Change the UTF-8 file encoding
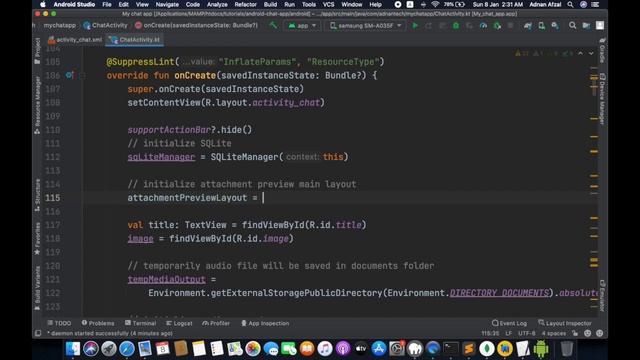 [x=527, y=333]
